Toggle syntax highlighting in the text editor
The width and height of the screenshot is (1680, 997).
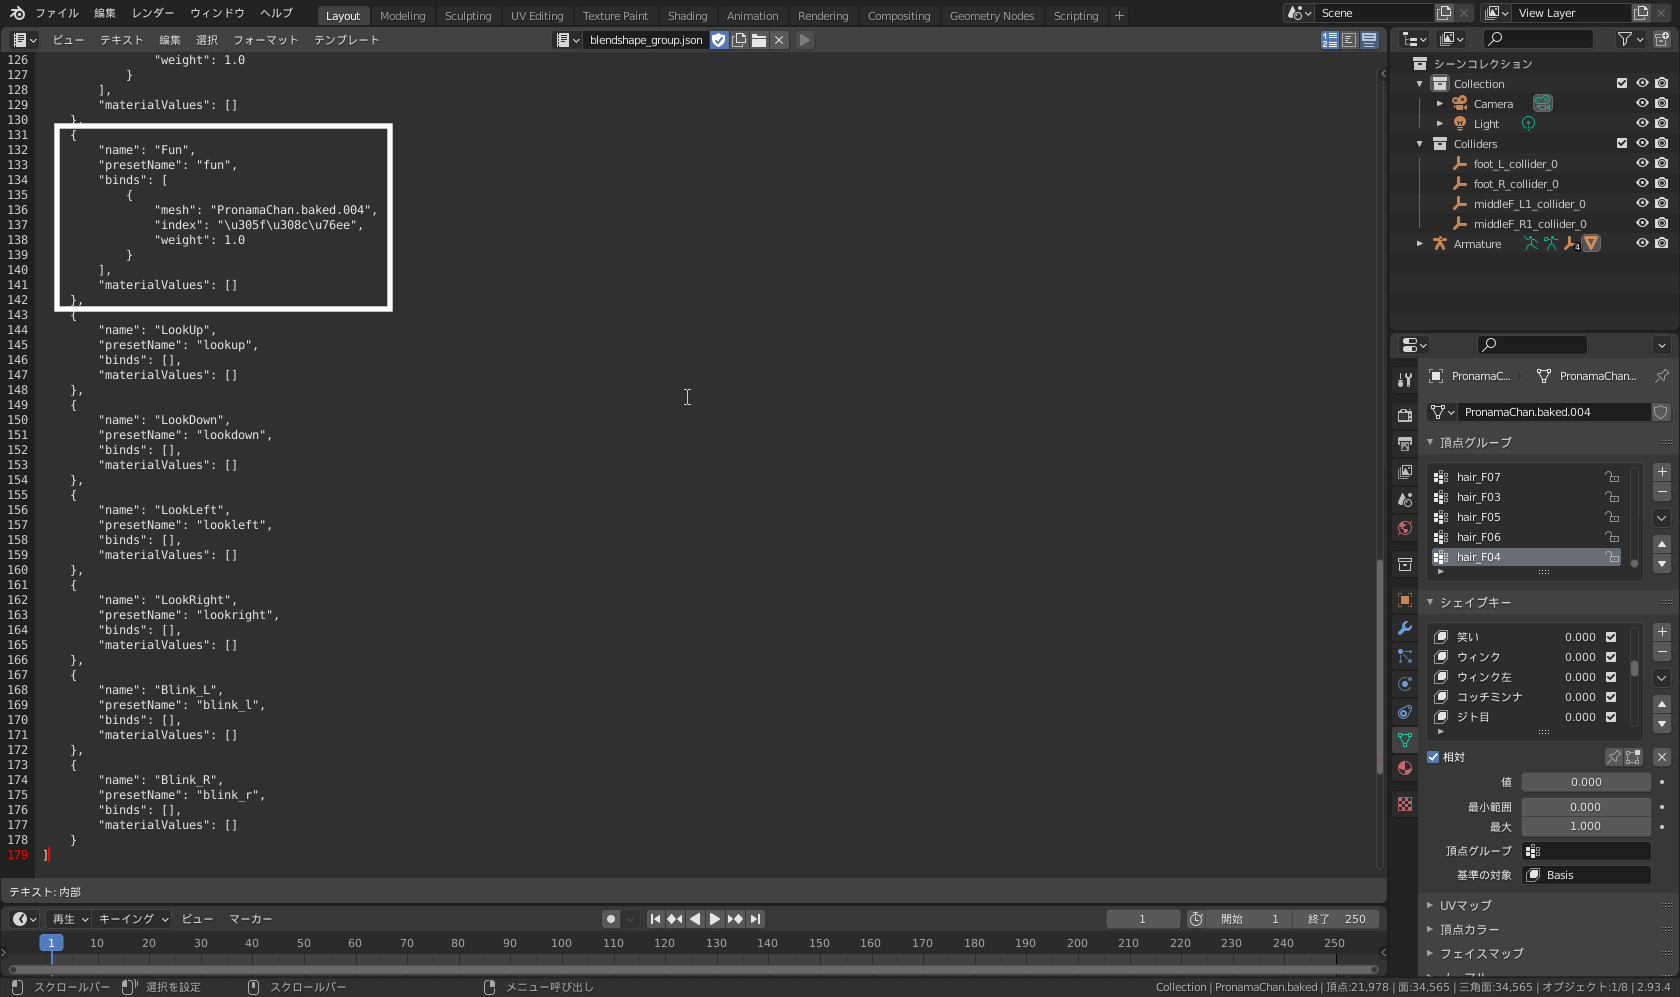[1369, 40]
